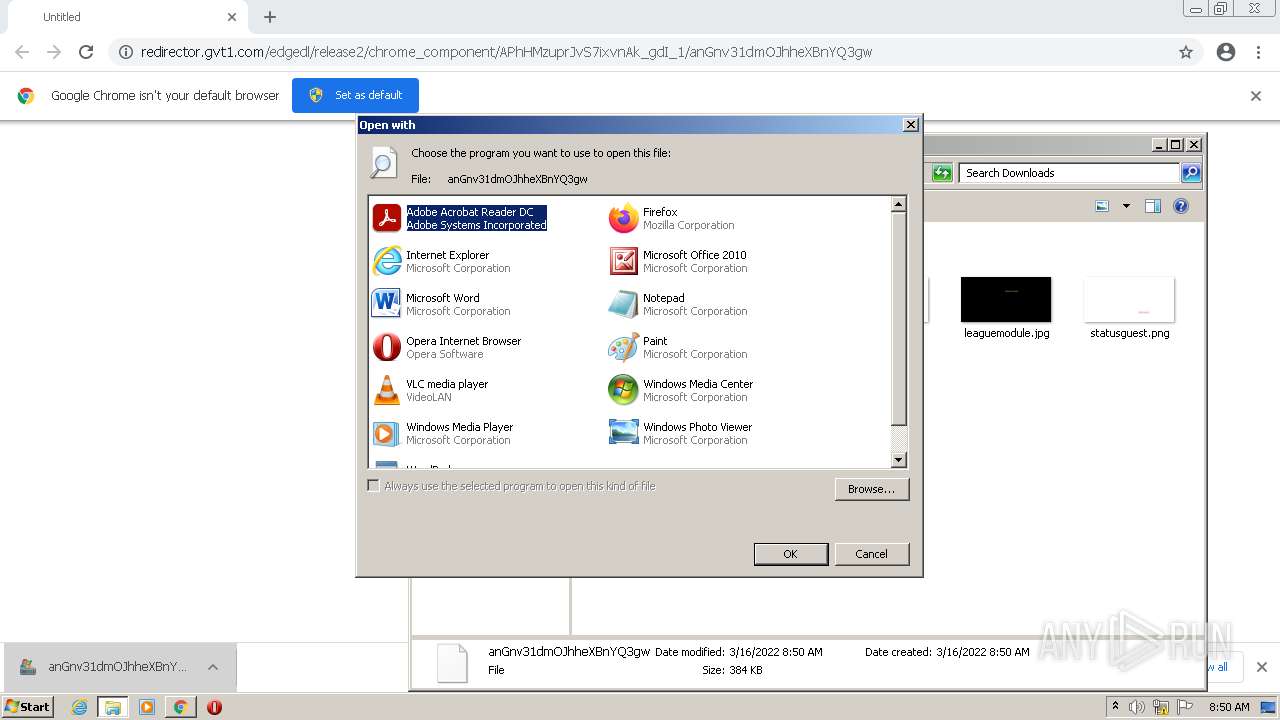Image resolution: width=1280 pixels, height=720 pixels.
Task: Select VLC media player cone icon
Action: click(386, 390)
